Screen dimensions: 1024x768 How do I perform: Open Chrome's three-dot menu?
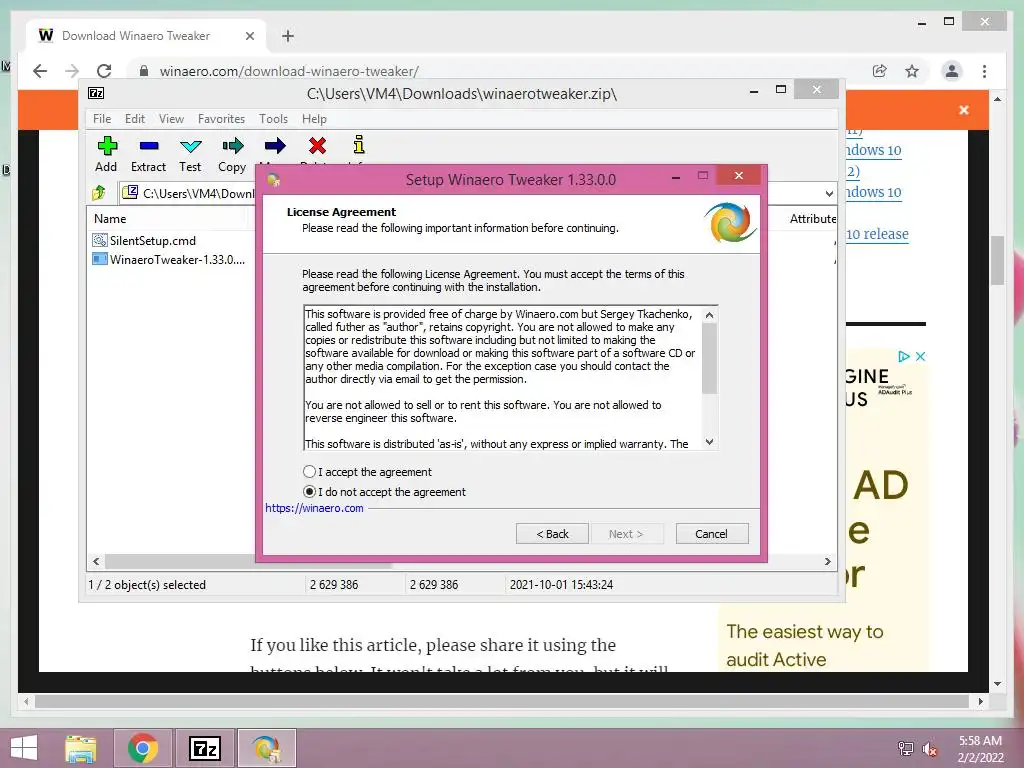[984, 71]
